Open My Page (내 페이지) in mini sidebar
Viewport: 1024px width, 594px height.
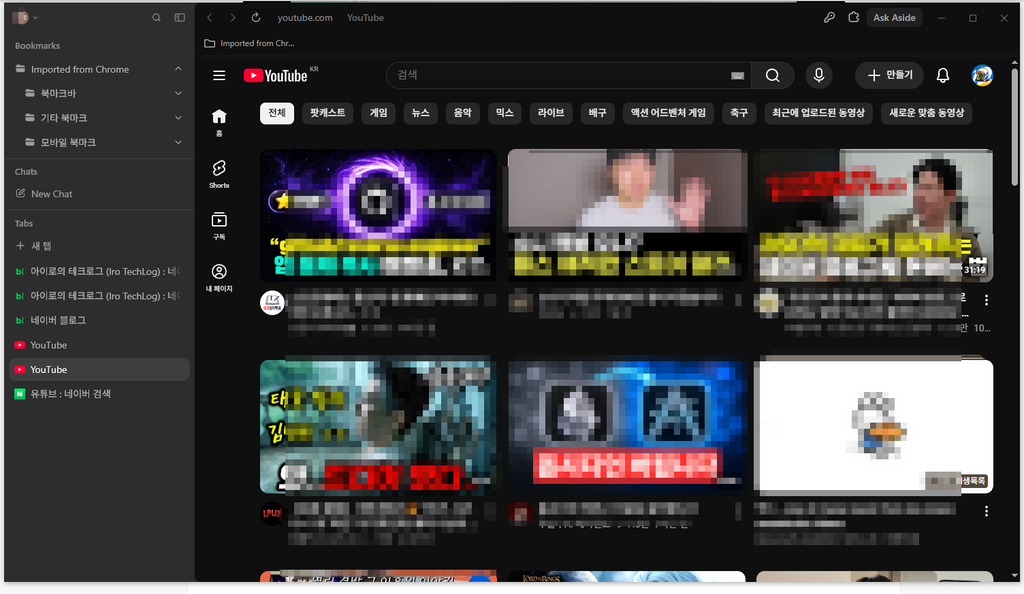coord(219,277)
